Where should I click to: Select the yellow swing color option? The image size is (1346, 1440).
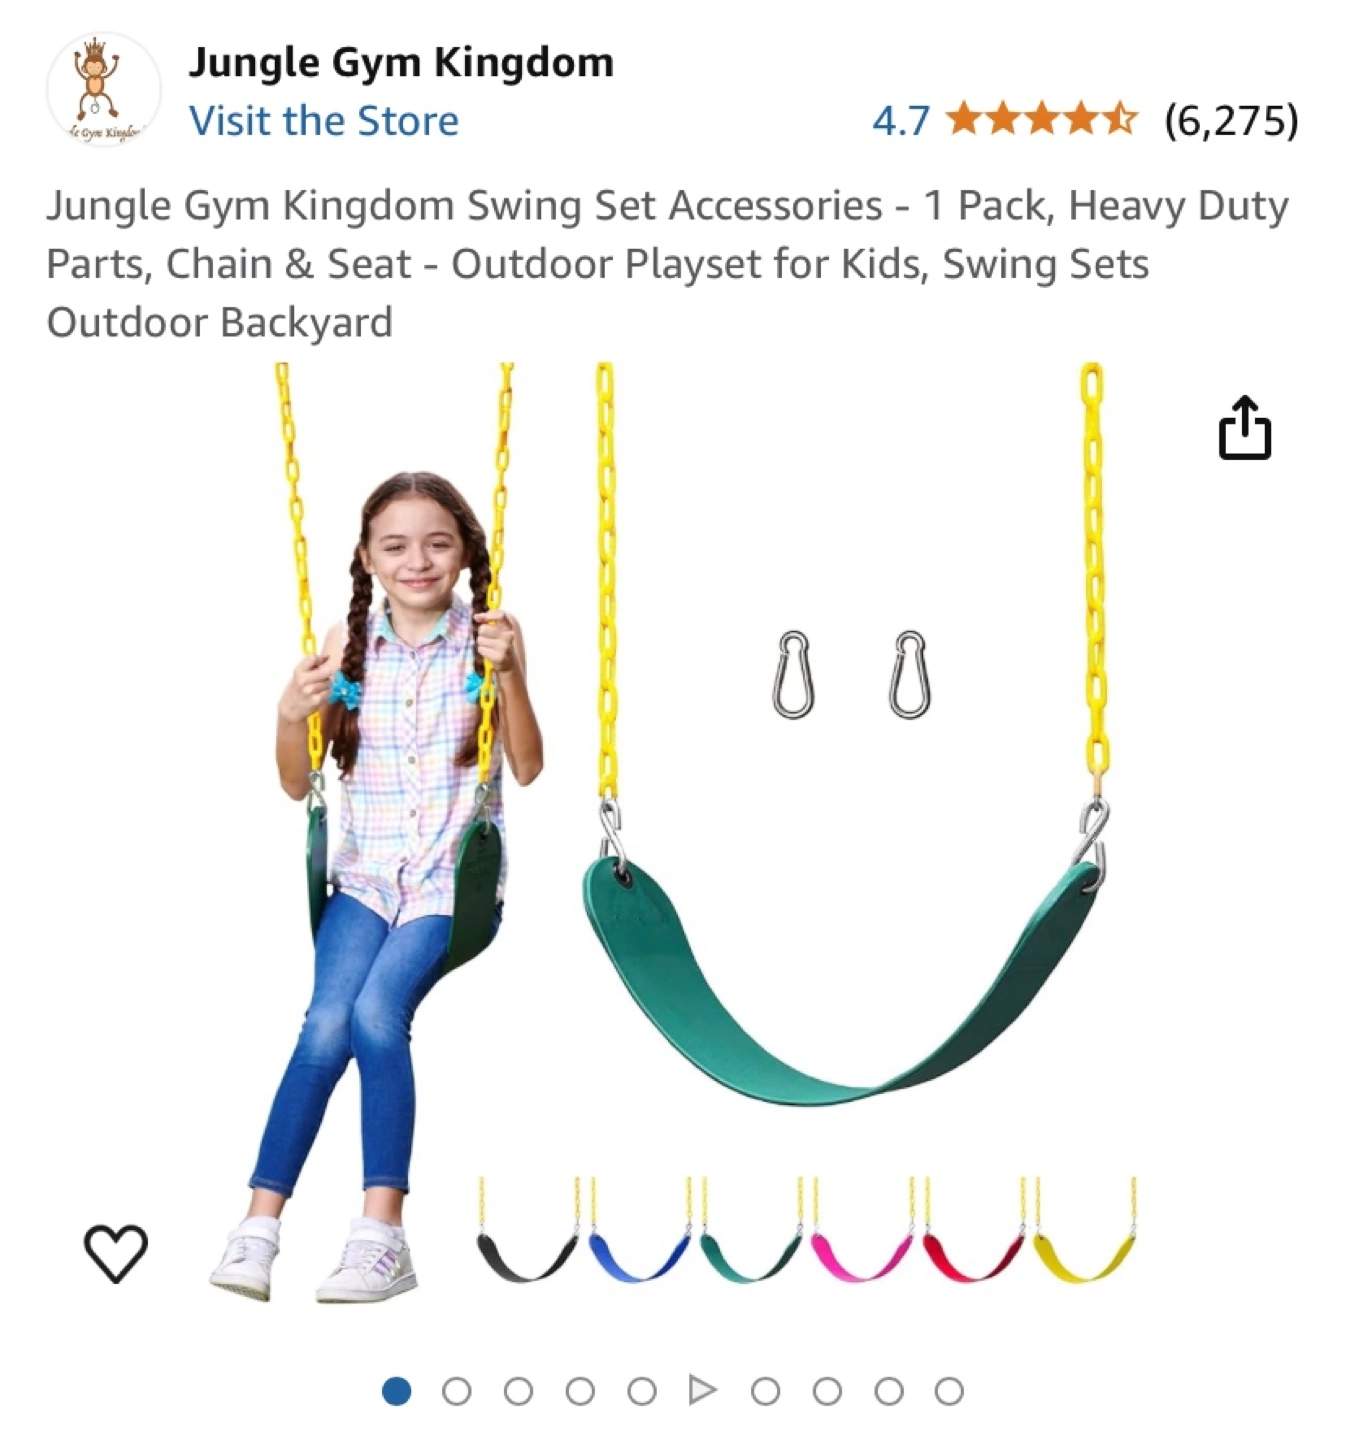(x=1085, y=1231)
